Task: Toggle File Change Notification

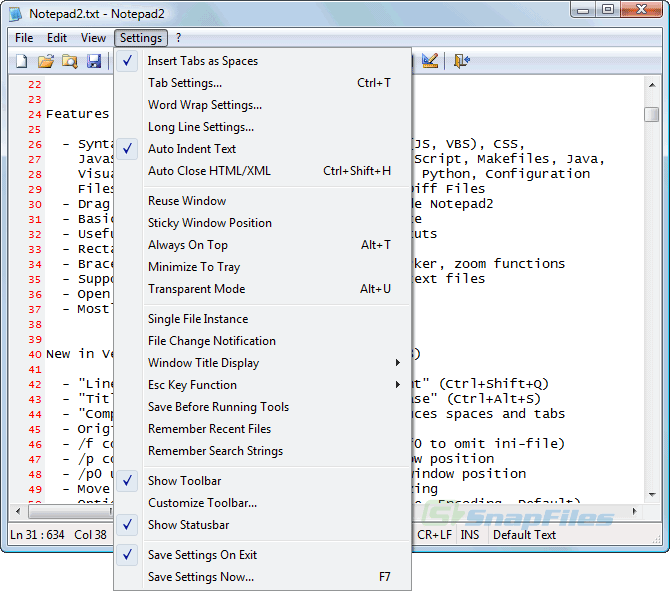Action: pos(262,341)
